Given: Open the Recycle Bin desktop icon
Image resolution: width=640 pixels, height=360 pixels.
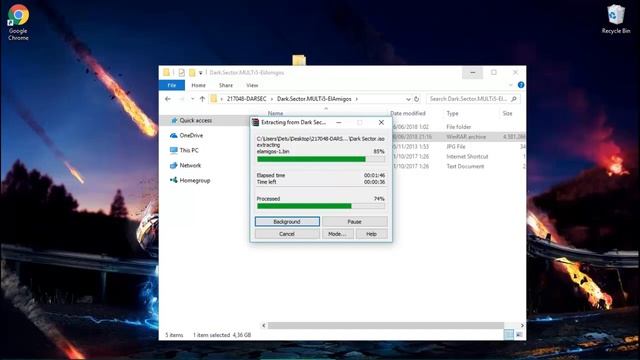Looking at the screenshot, I should coord(616,19).
